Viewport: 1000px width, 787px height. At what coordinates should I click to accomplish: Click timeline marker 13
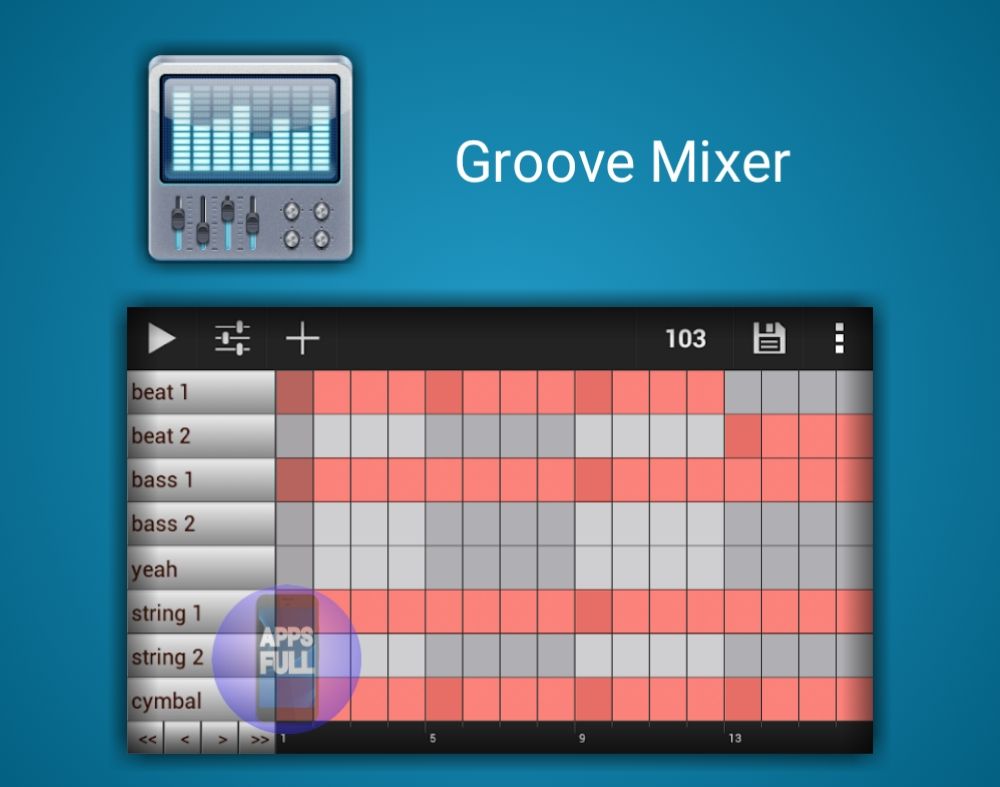pyautogui.click(x=735, y=739)
